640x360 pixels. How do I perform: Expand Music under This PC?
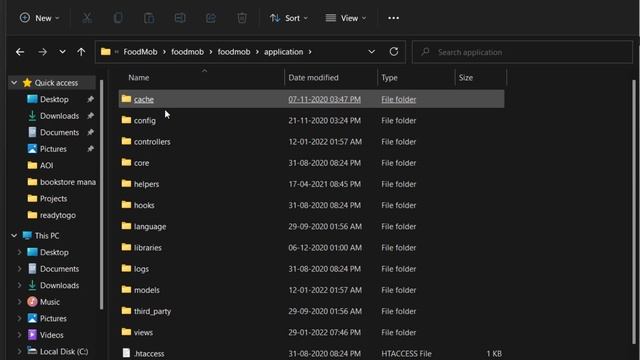(x=19, y=302)
